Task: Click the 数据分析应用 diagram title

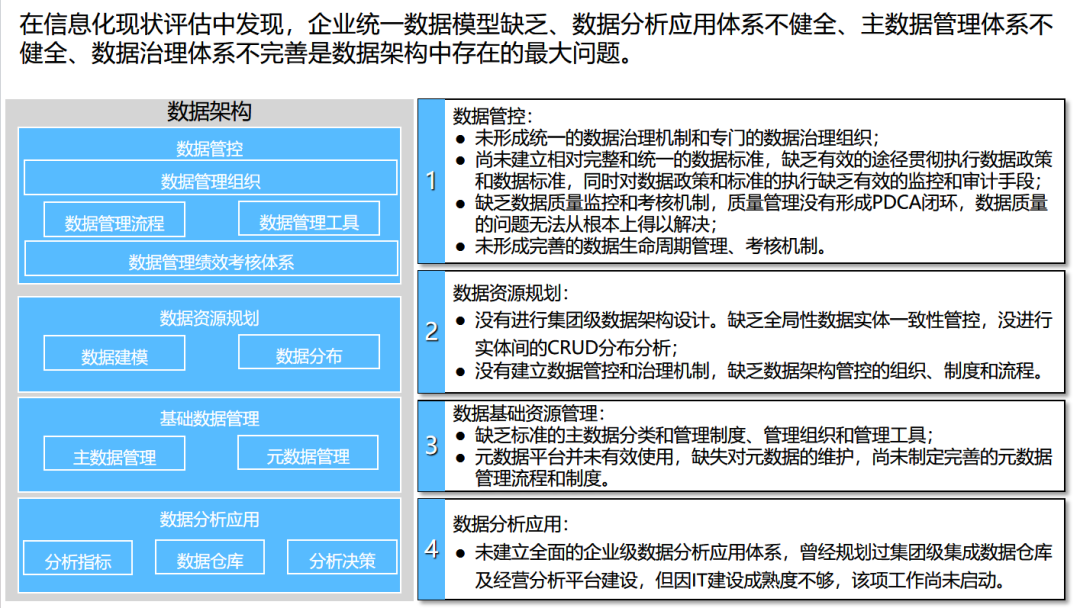Action: pyautogui.click(x=209, y=519)
